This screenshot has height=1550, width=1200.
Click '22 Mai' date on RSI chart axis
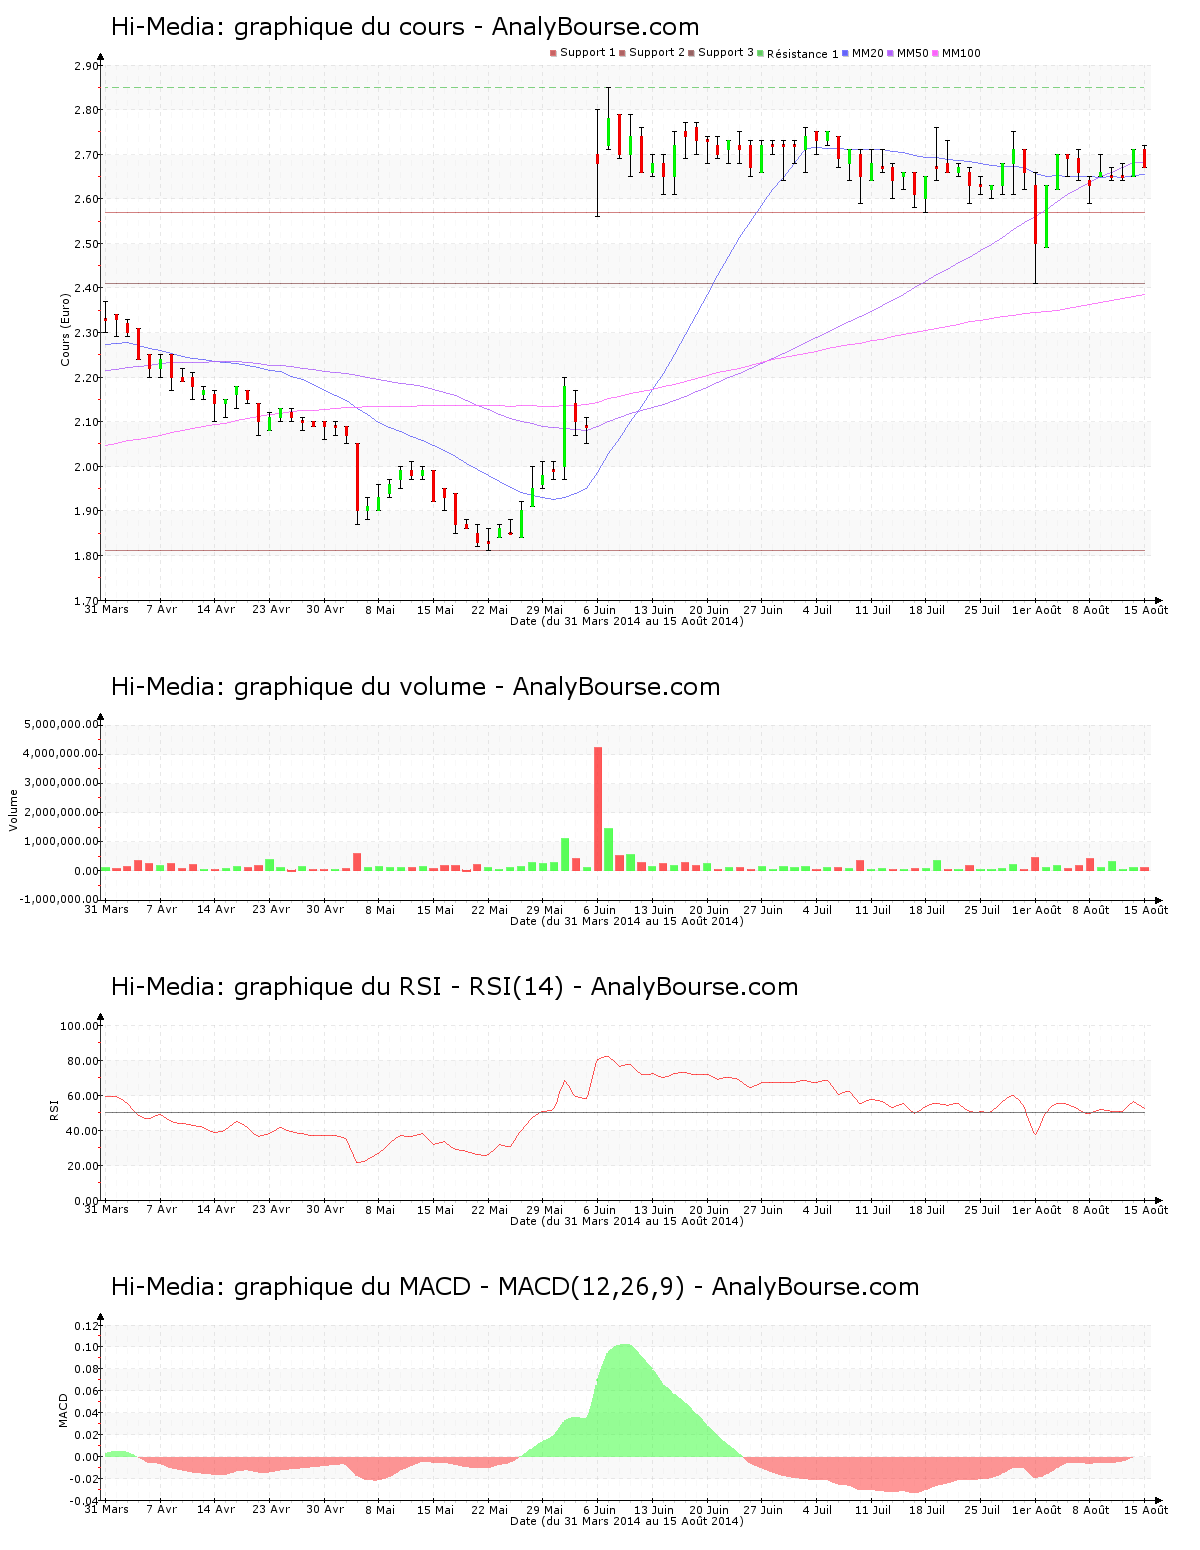coord(490,1210)
